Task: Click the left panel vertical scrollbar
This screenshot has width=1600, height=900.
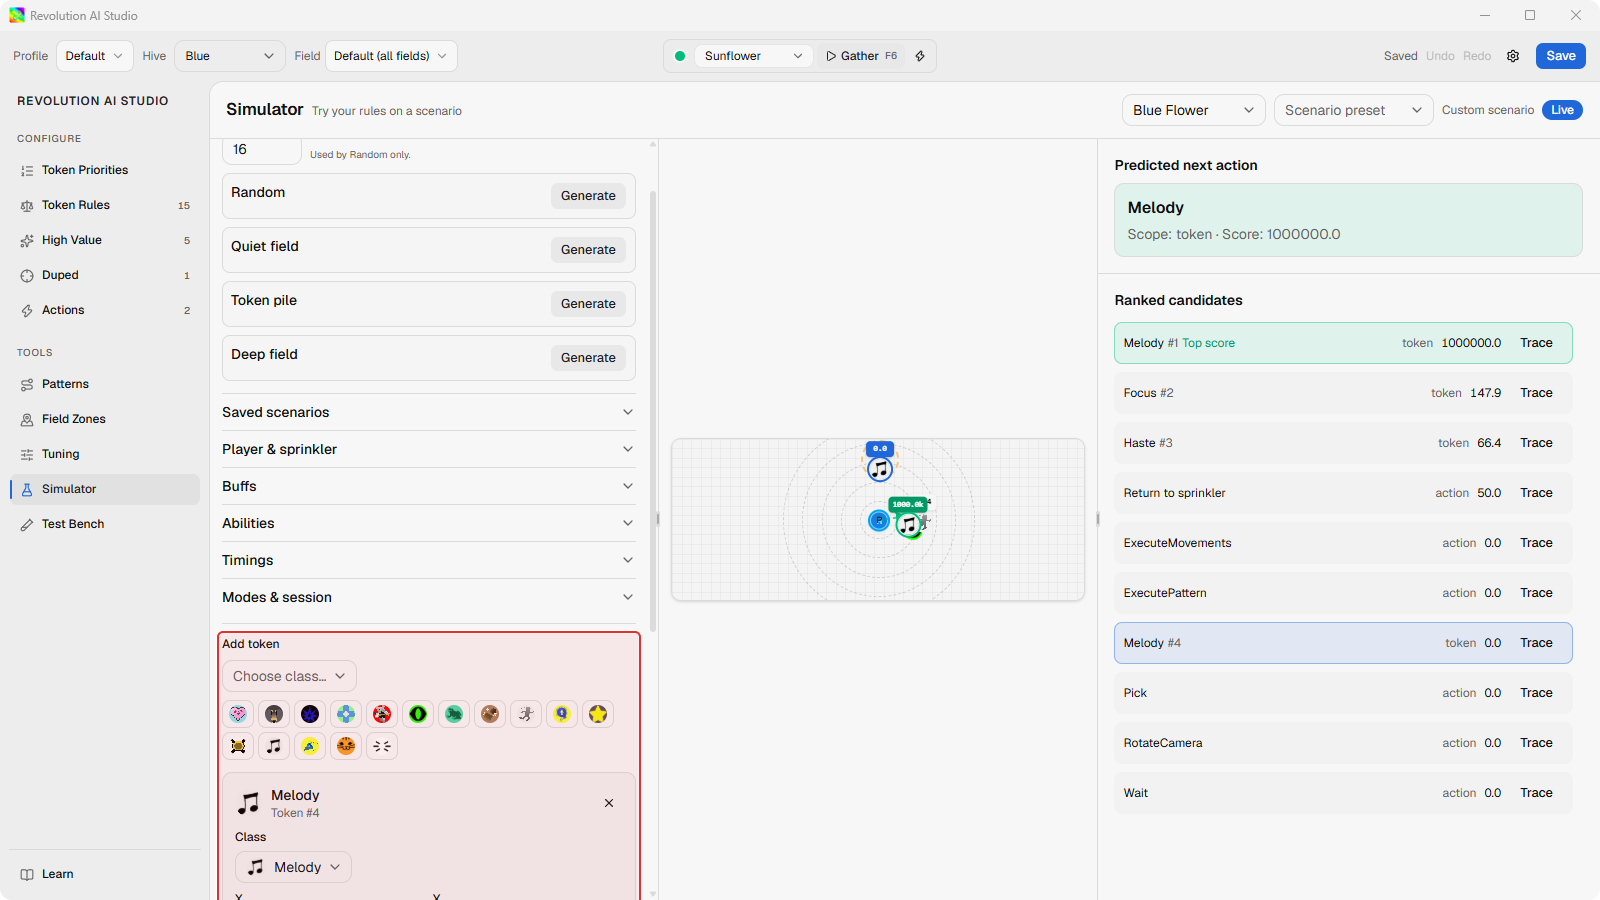Action: pos(653,410)
